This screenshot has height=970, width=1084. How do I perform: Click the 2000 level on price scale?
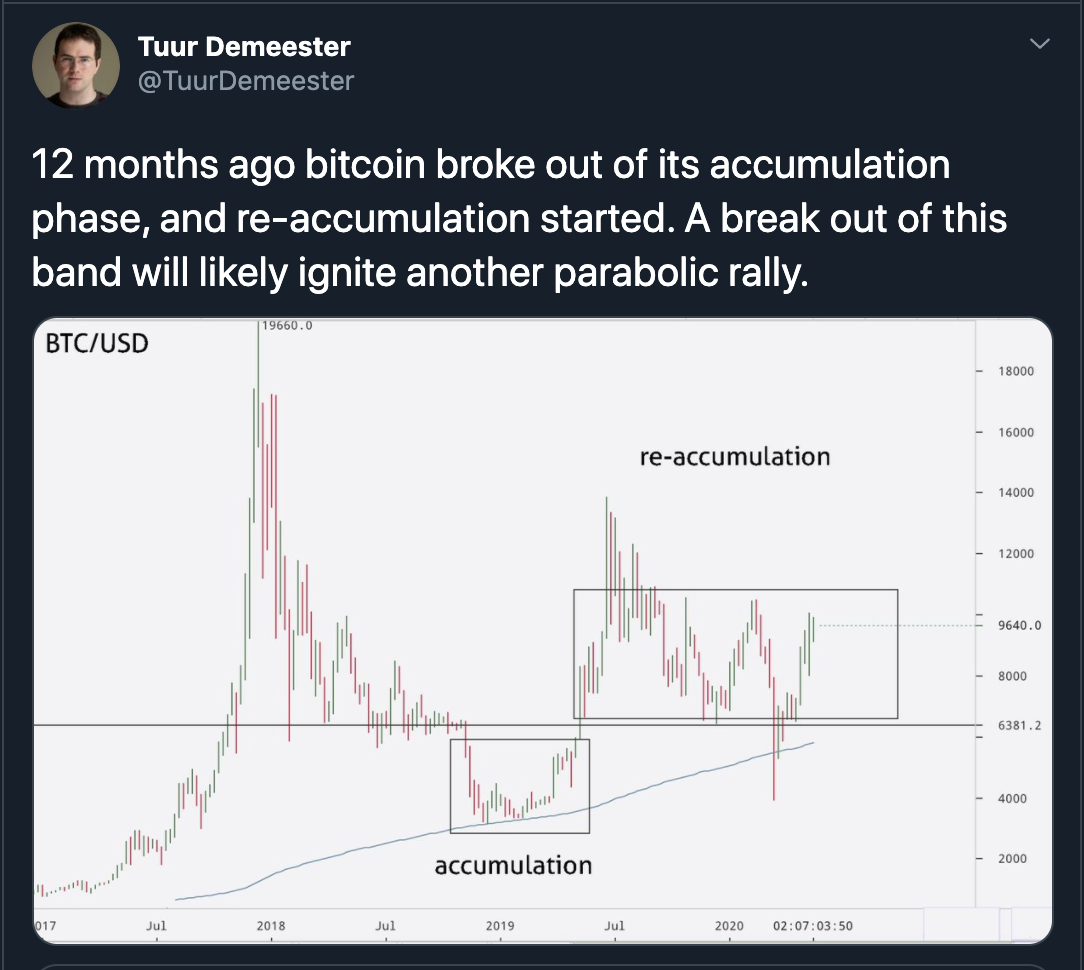click(x=1013, y=859)
